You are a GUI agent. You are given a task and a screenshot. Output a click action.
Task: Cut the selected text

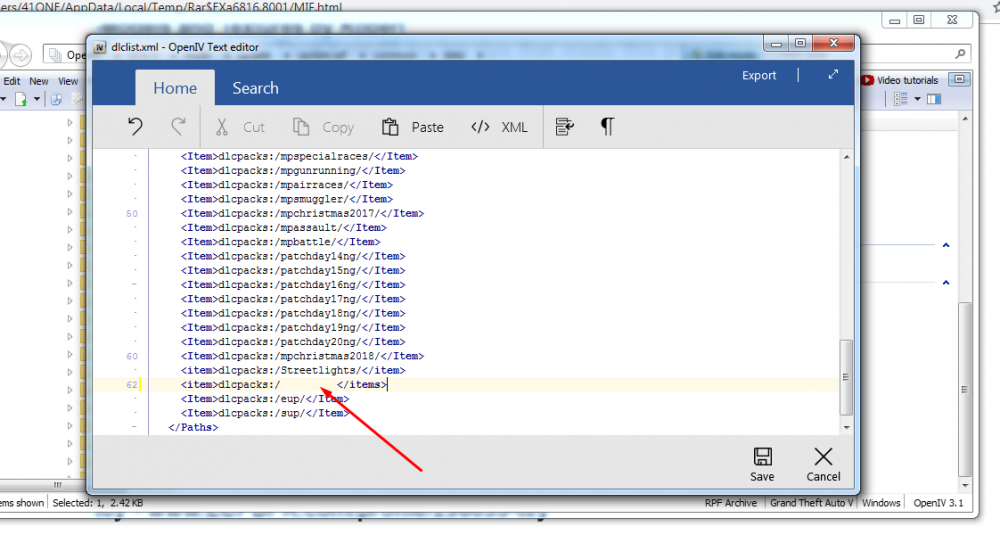(x=240, y=127)
